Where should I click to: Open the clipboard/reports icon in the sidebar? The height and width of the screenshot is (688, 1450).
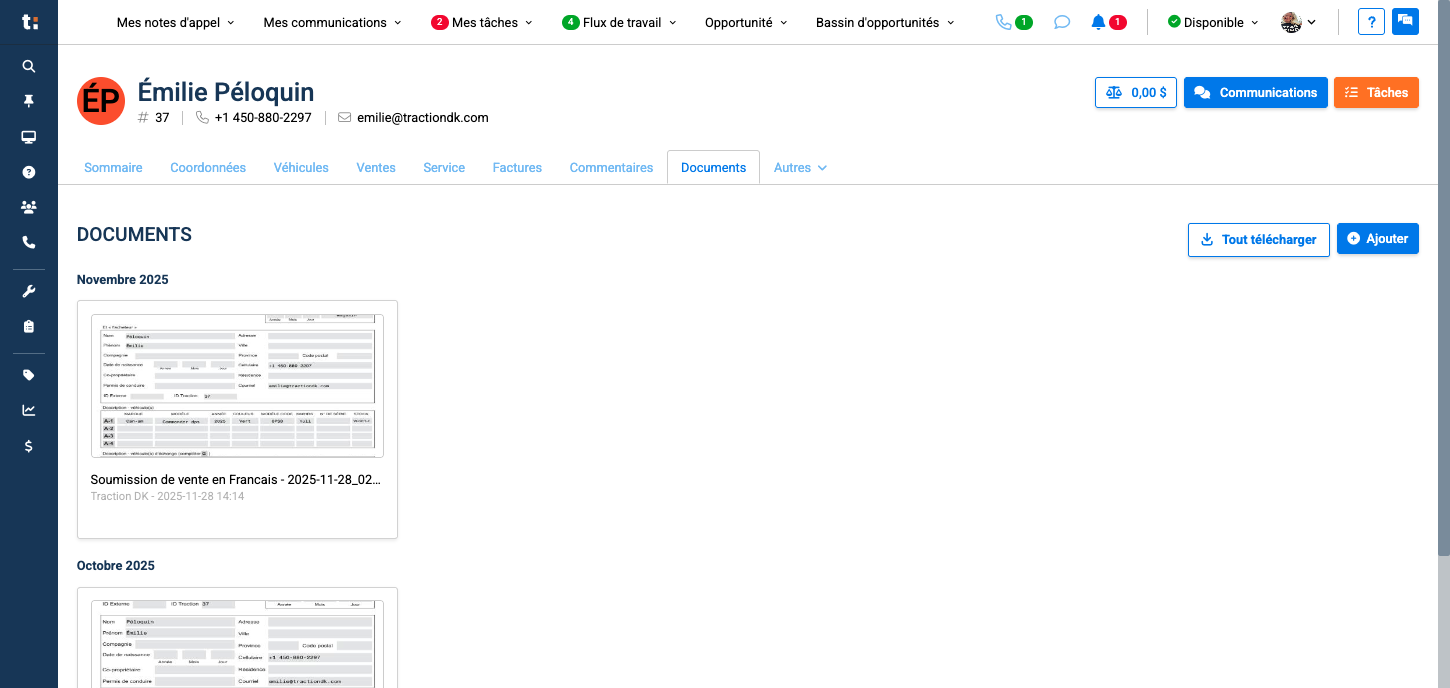click(28, 325)
